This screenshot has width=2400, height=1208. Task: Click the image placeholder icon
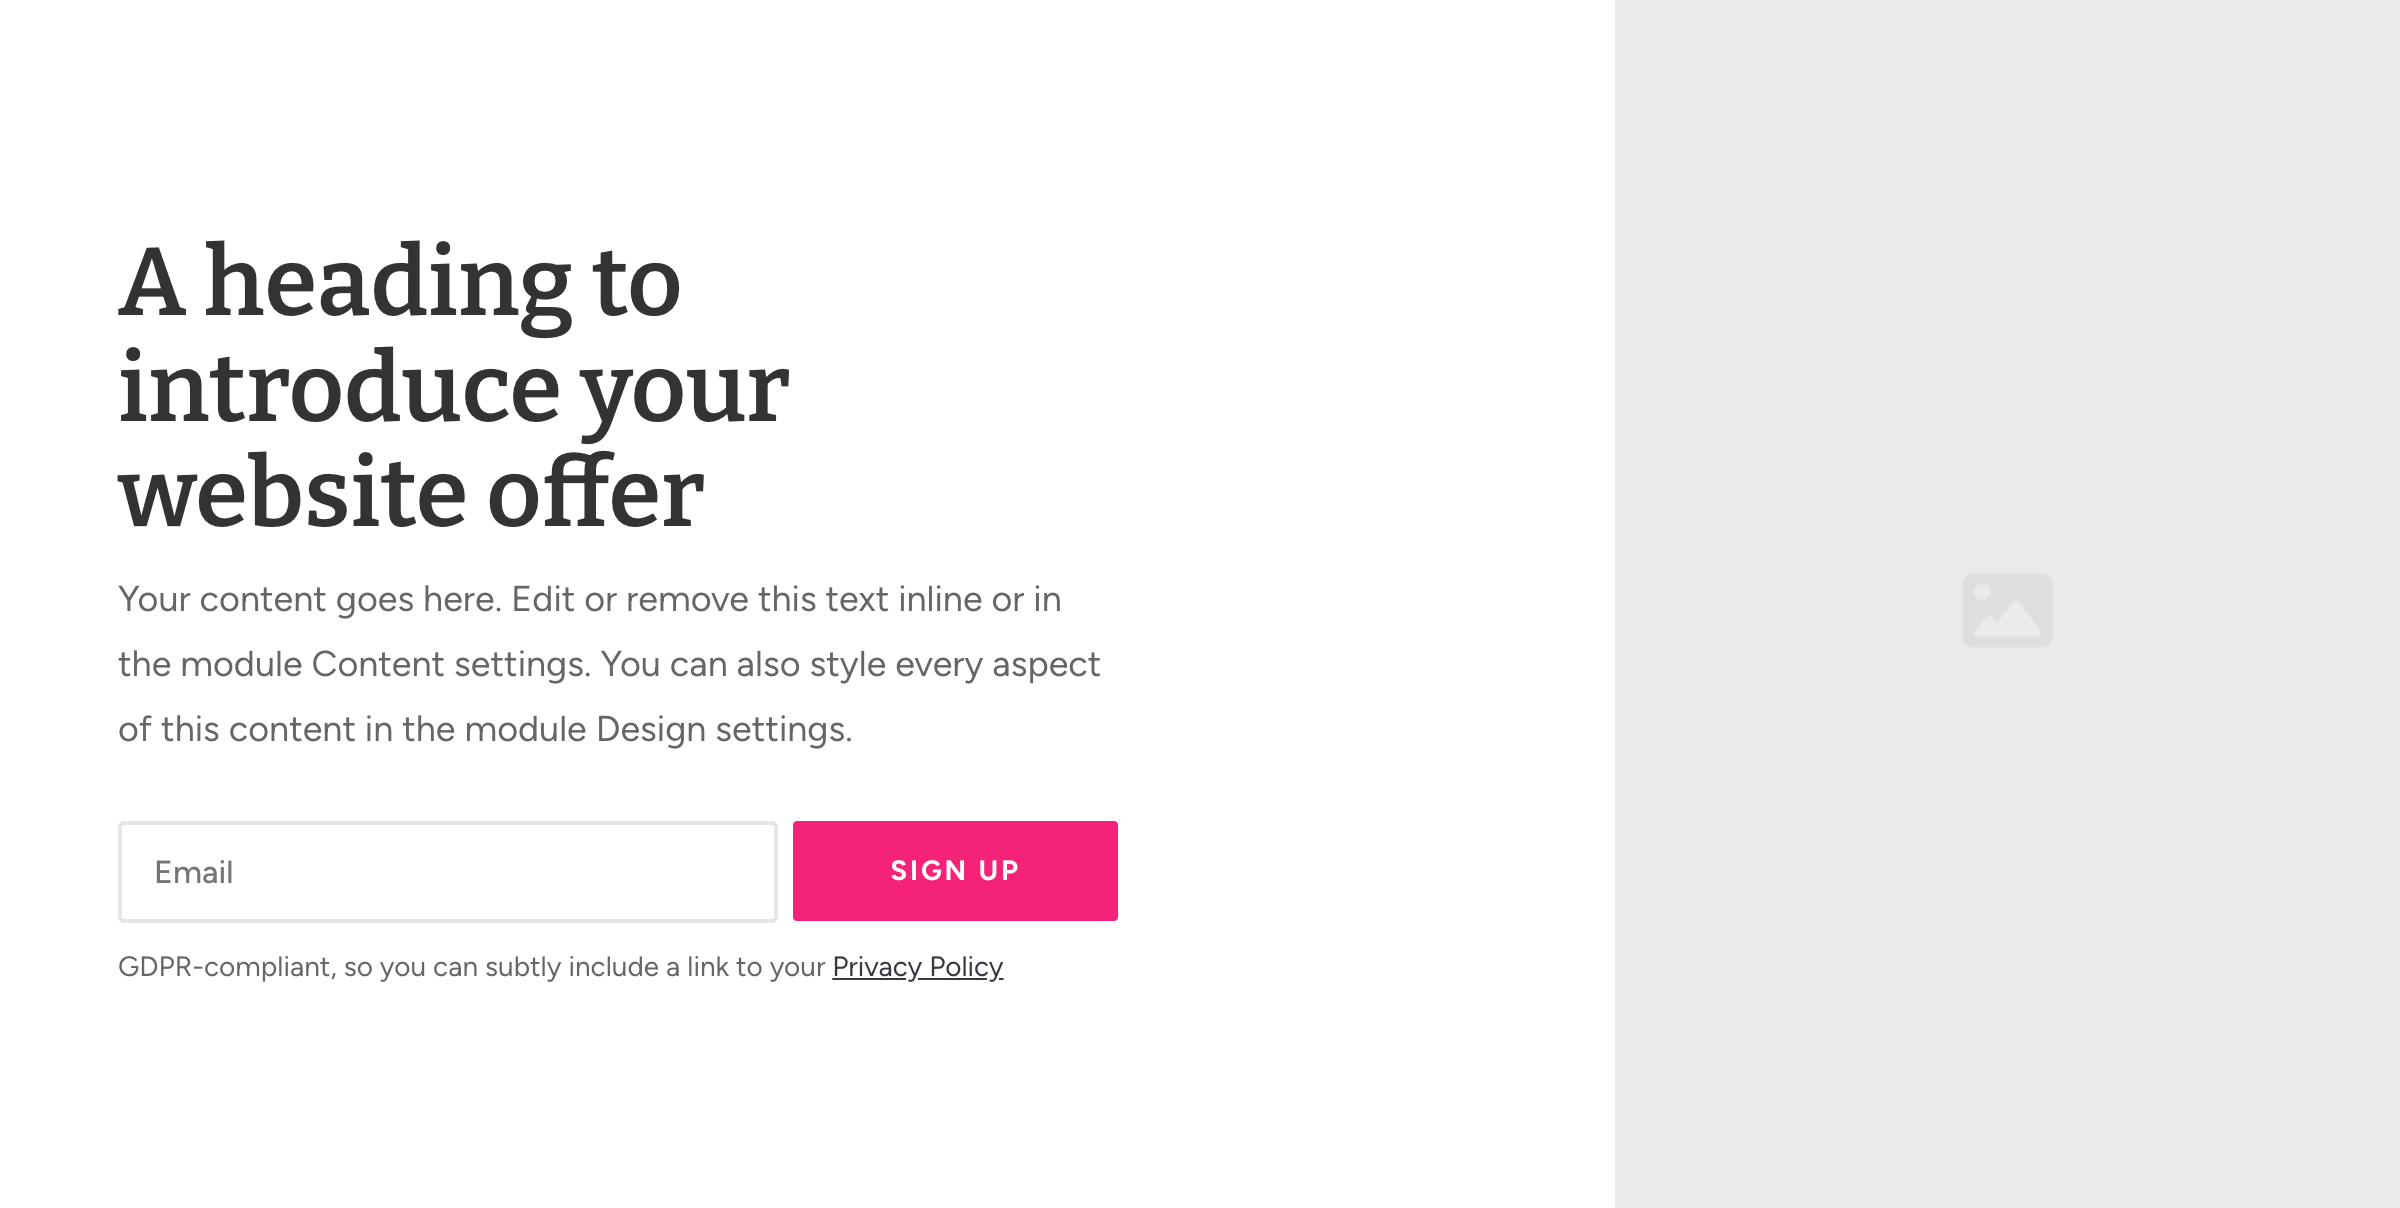coord(2007,610)
